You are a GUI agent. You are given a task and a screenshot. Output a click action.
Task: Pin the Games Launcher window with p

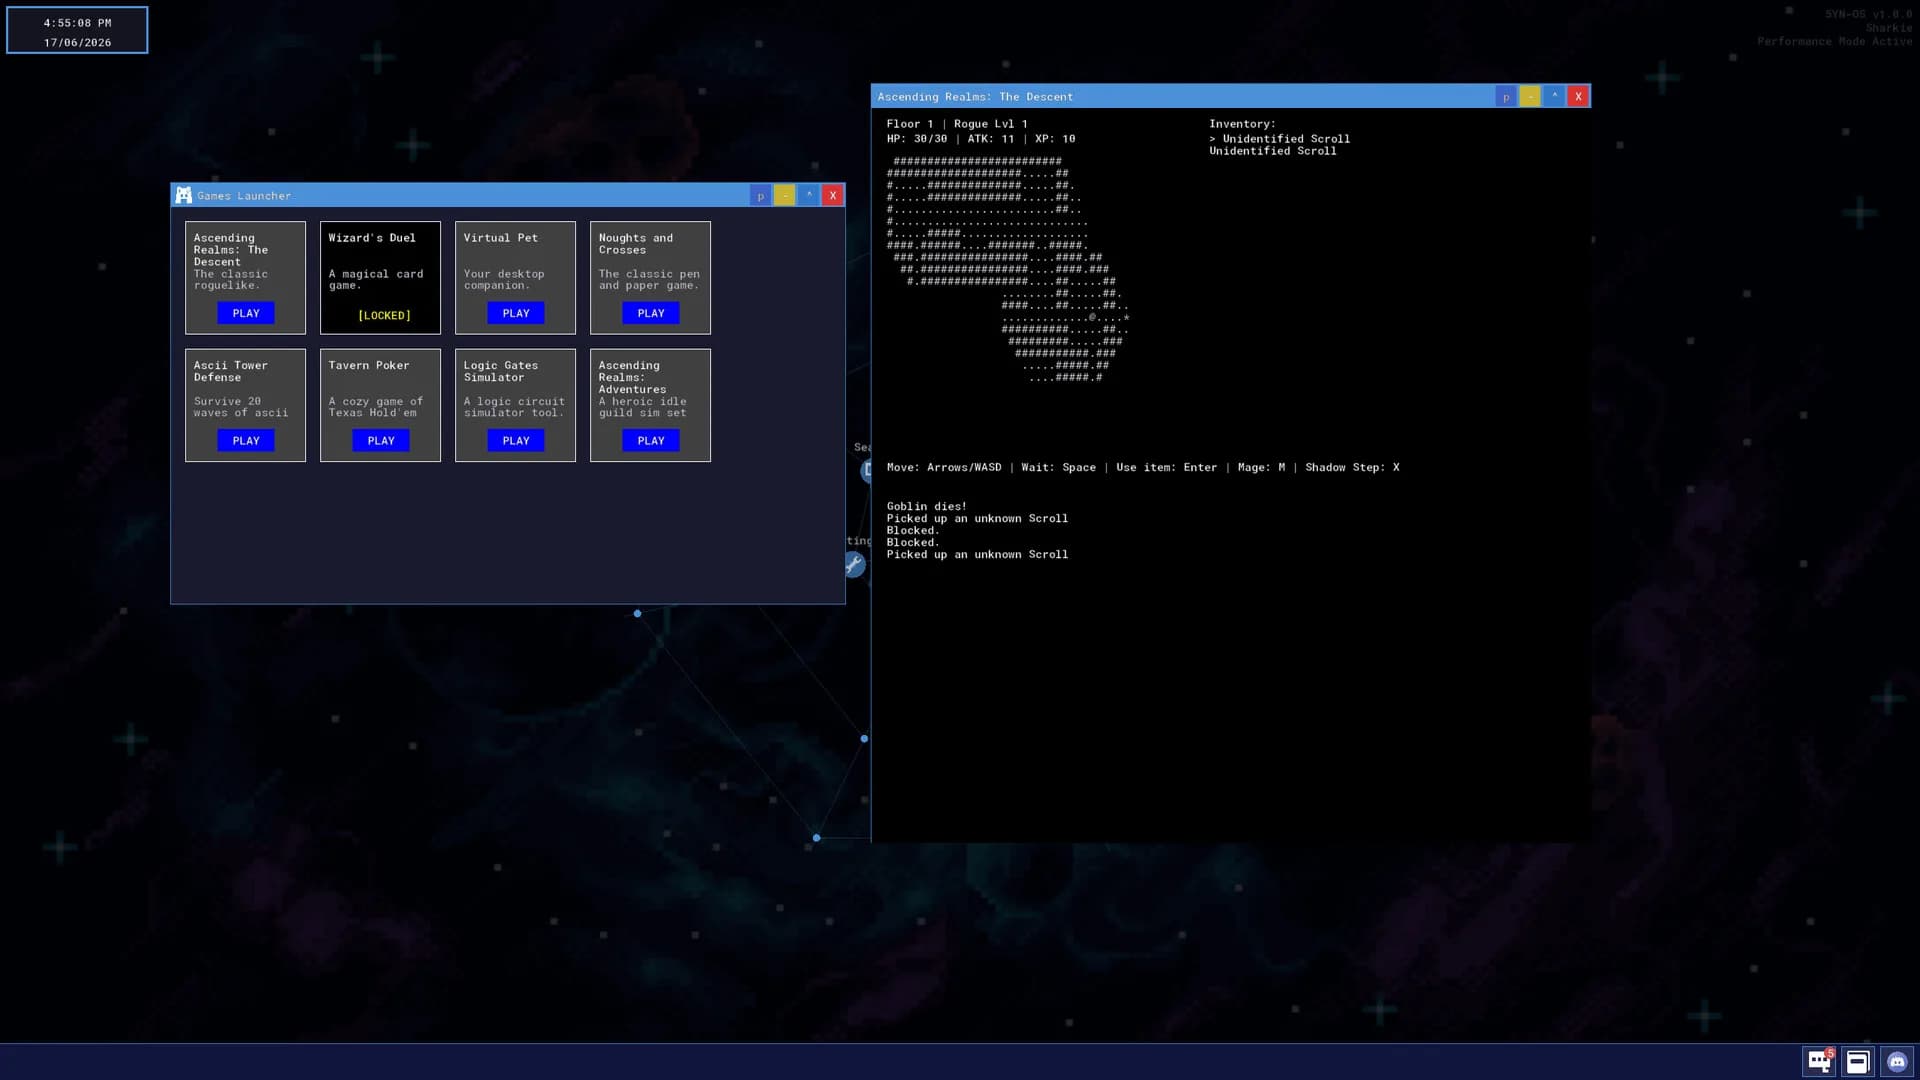click(761, 195)
